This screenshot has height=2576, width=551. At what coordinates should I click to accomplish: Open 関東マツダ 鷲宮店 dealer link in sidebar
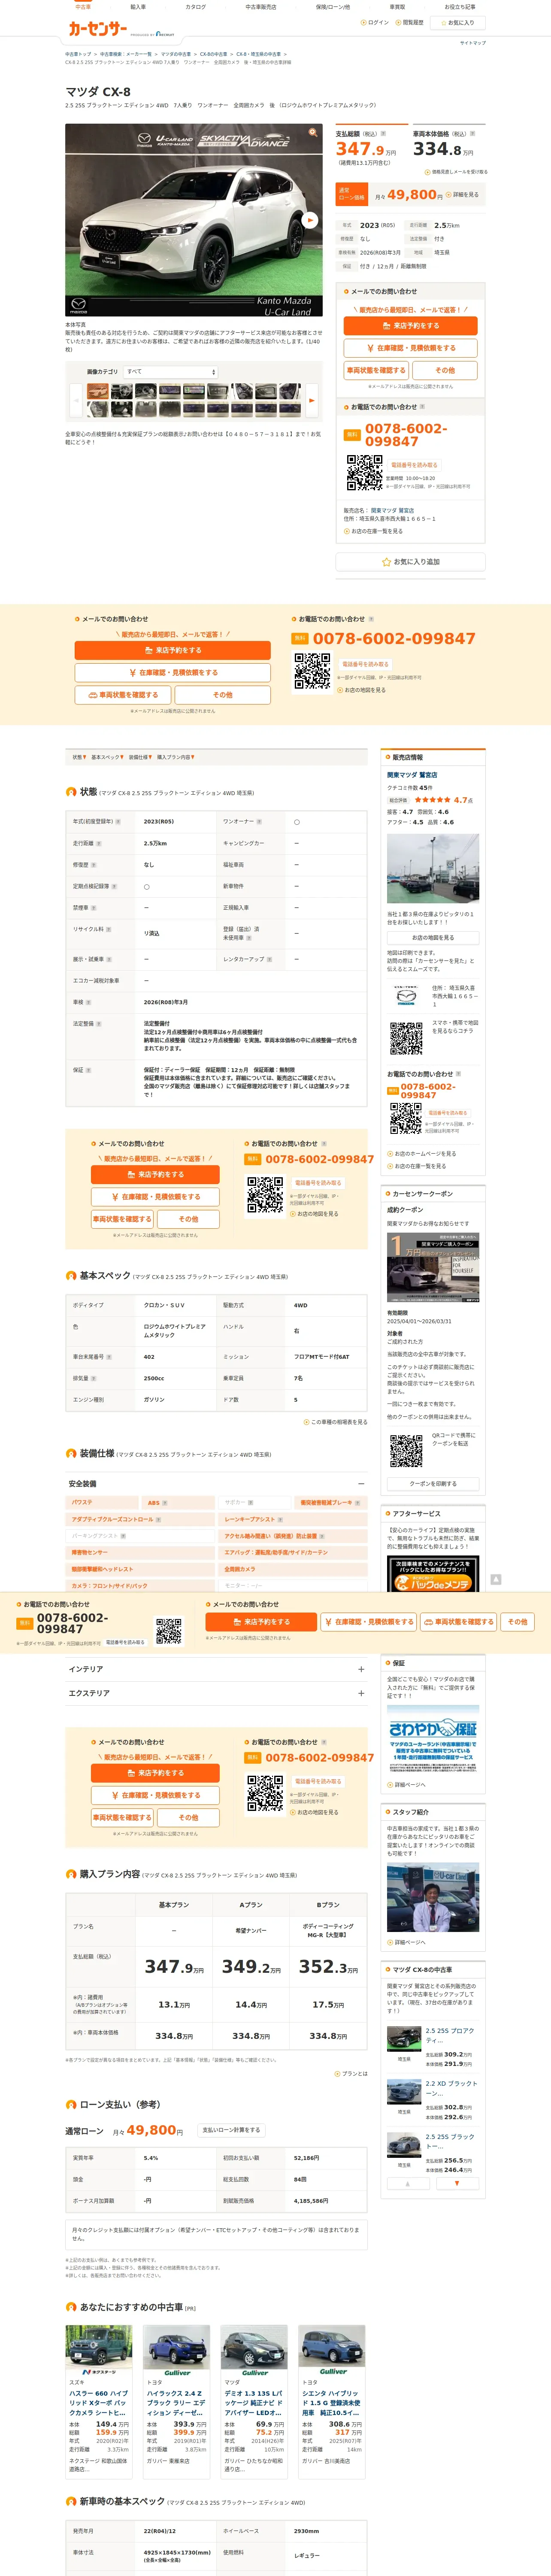click(392, 510)
